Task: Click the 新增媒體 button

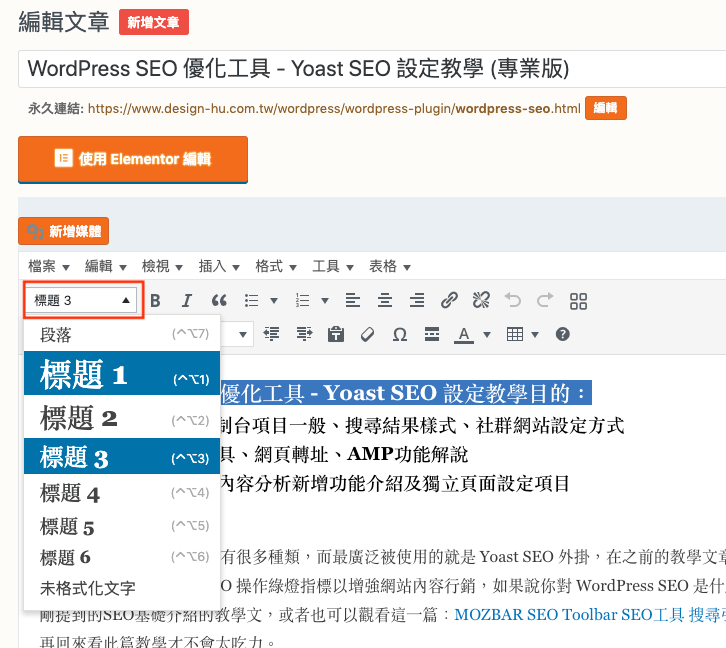Action: (x=63, y=231)
